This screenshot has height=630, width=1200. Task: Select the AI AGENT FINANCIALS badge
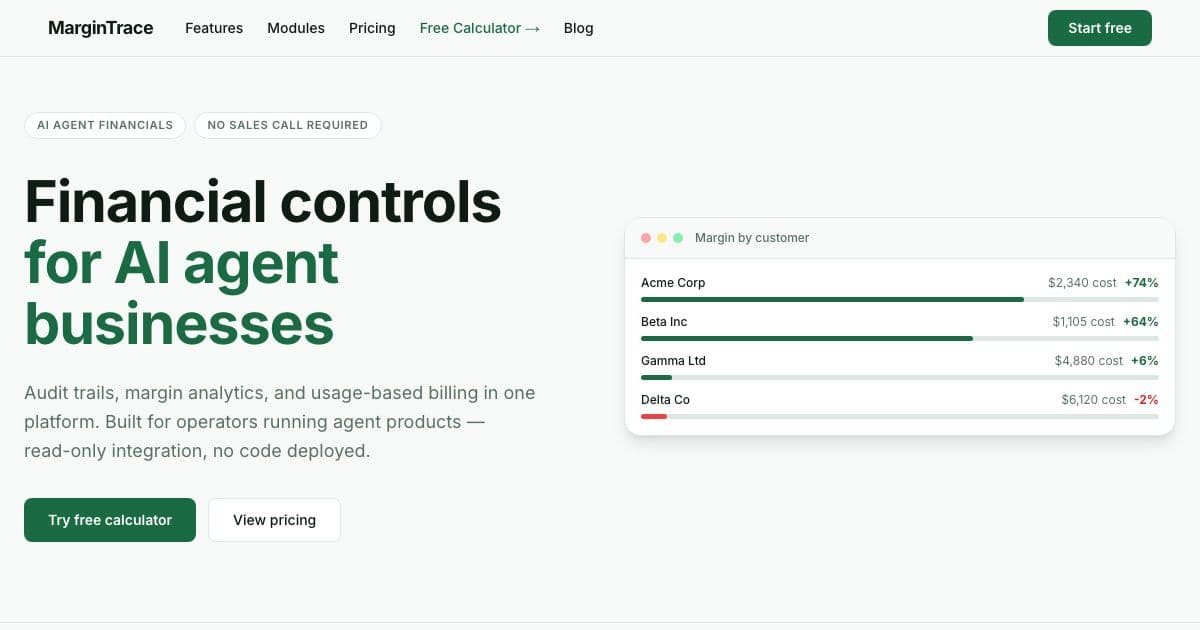(x=105, y=125)
